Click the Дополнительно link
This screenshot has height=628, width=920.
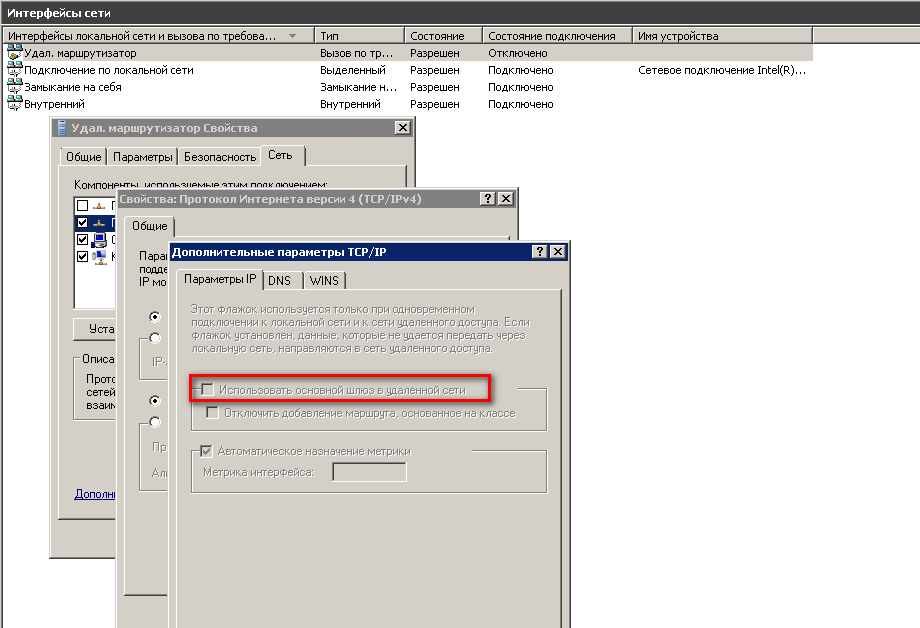(95, 494)
